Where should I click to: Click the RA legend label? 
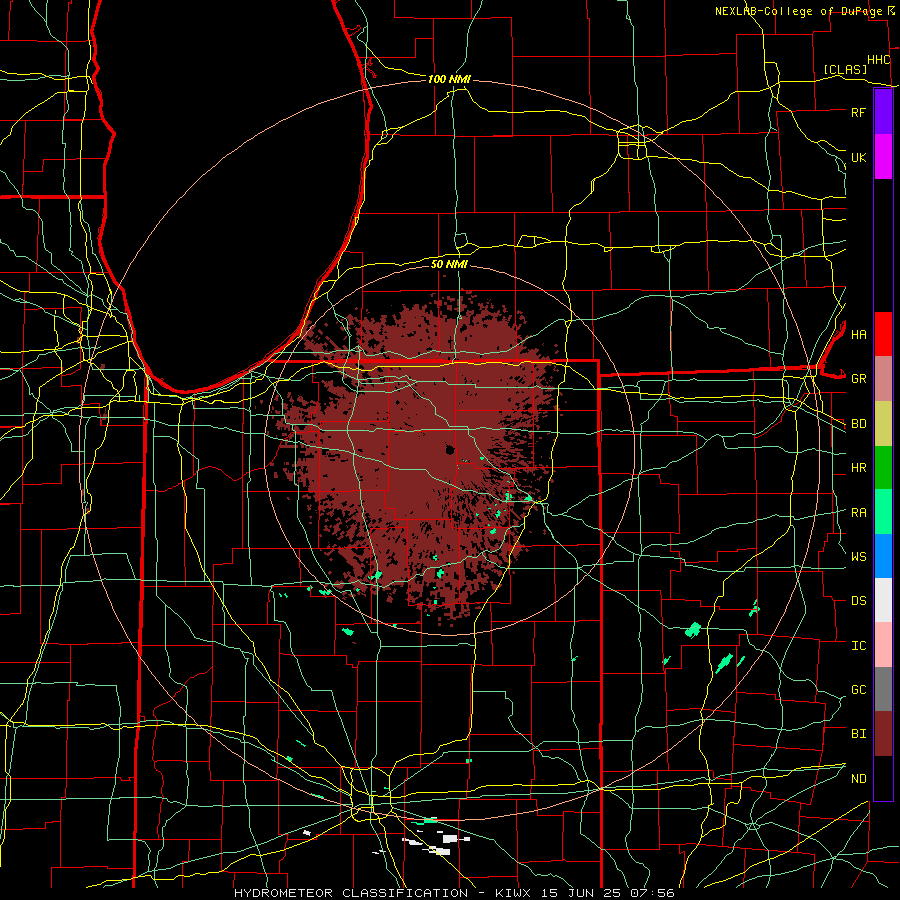(x=858, y=513)
